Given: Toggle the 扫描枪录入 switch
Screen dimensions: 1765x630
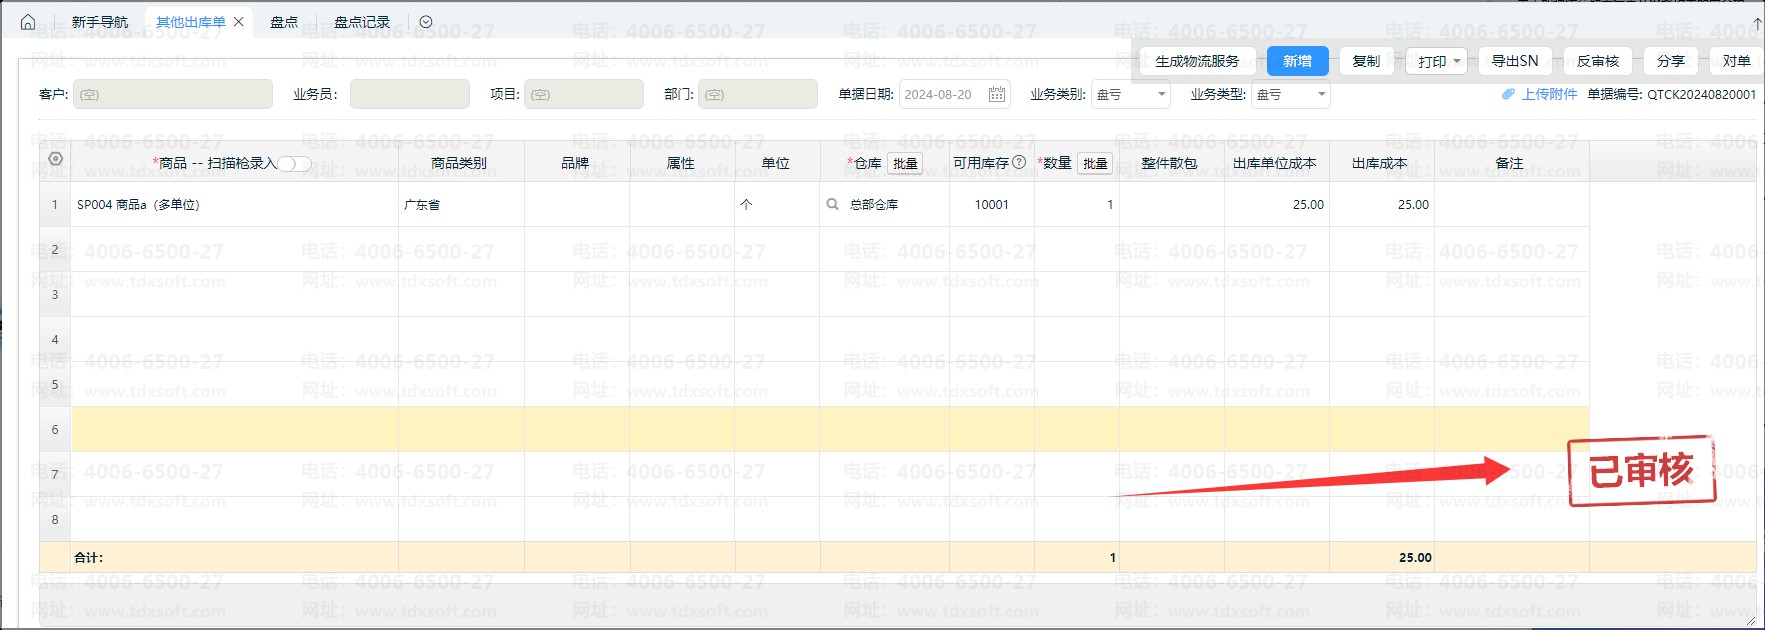Looking at the screenshot, I should point(294,164).
